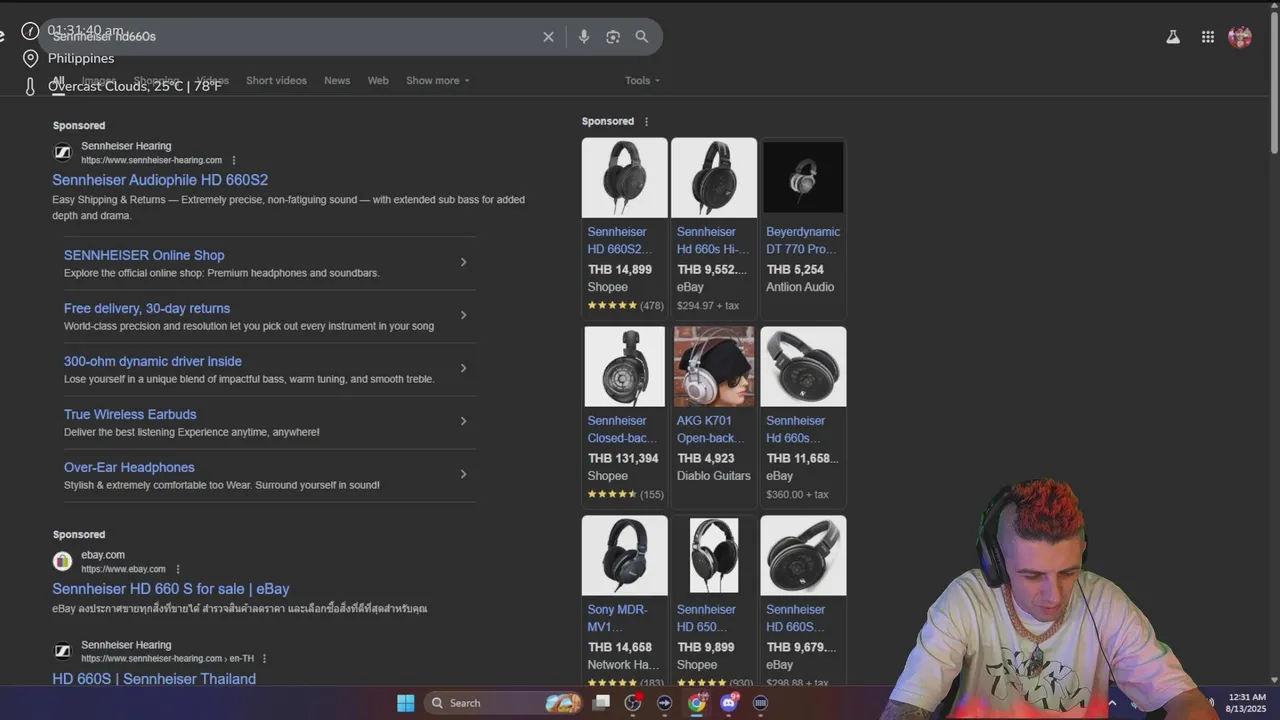
Task: Open options dots beside sennheiser-hearing.com en-TH URL
Action: tap(264, 659)
